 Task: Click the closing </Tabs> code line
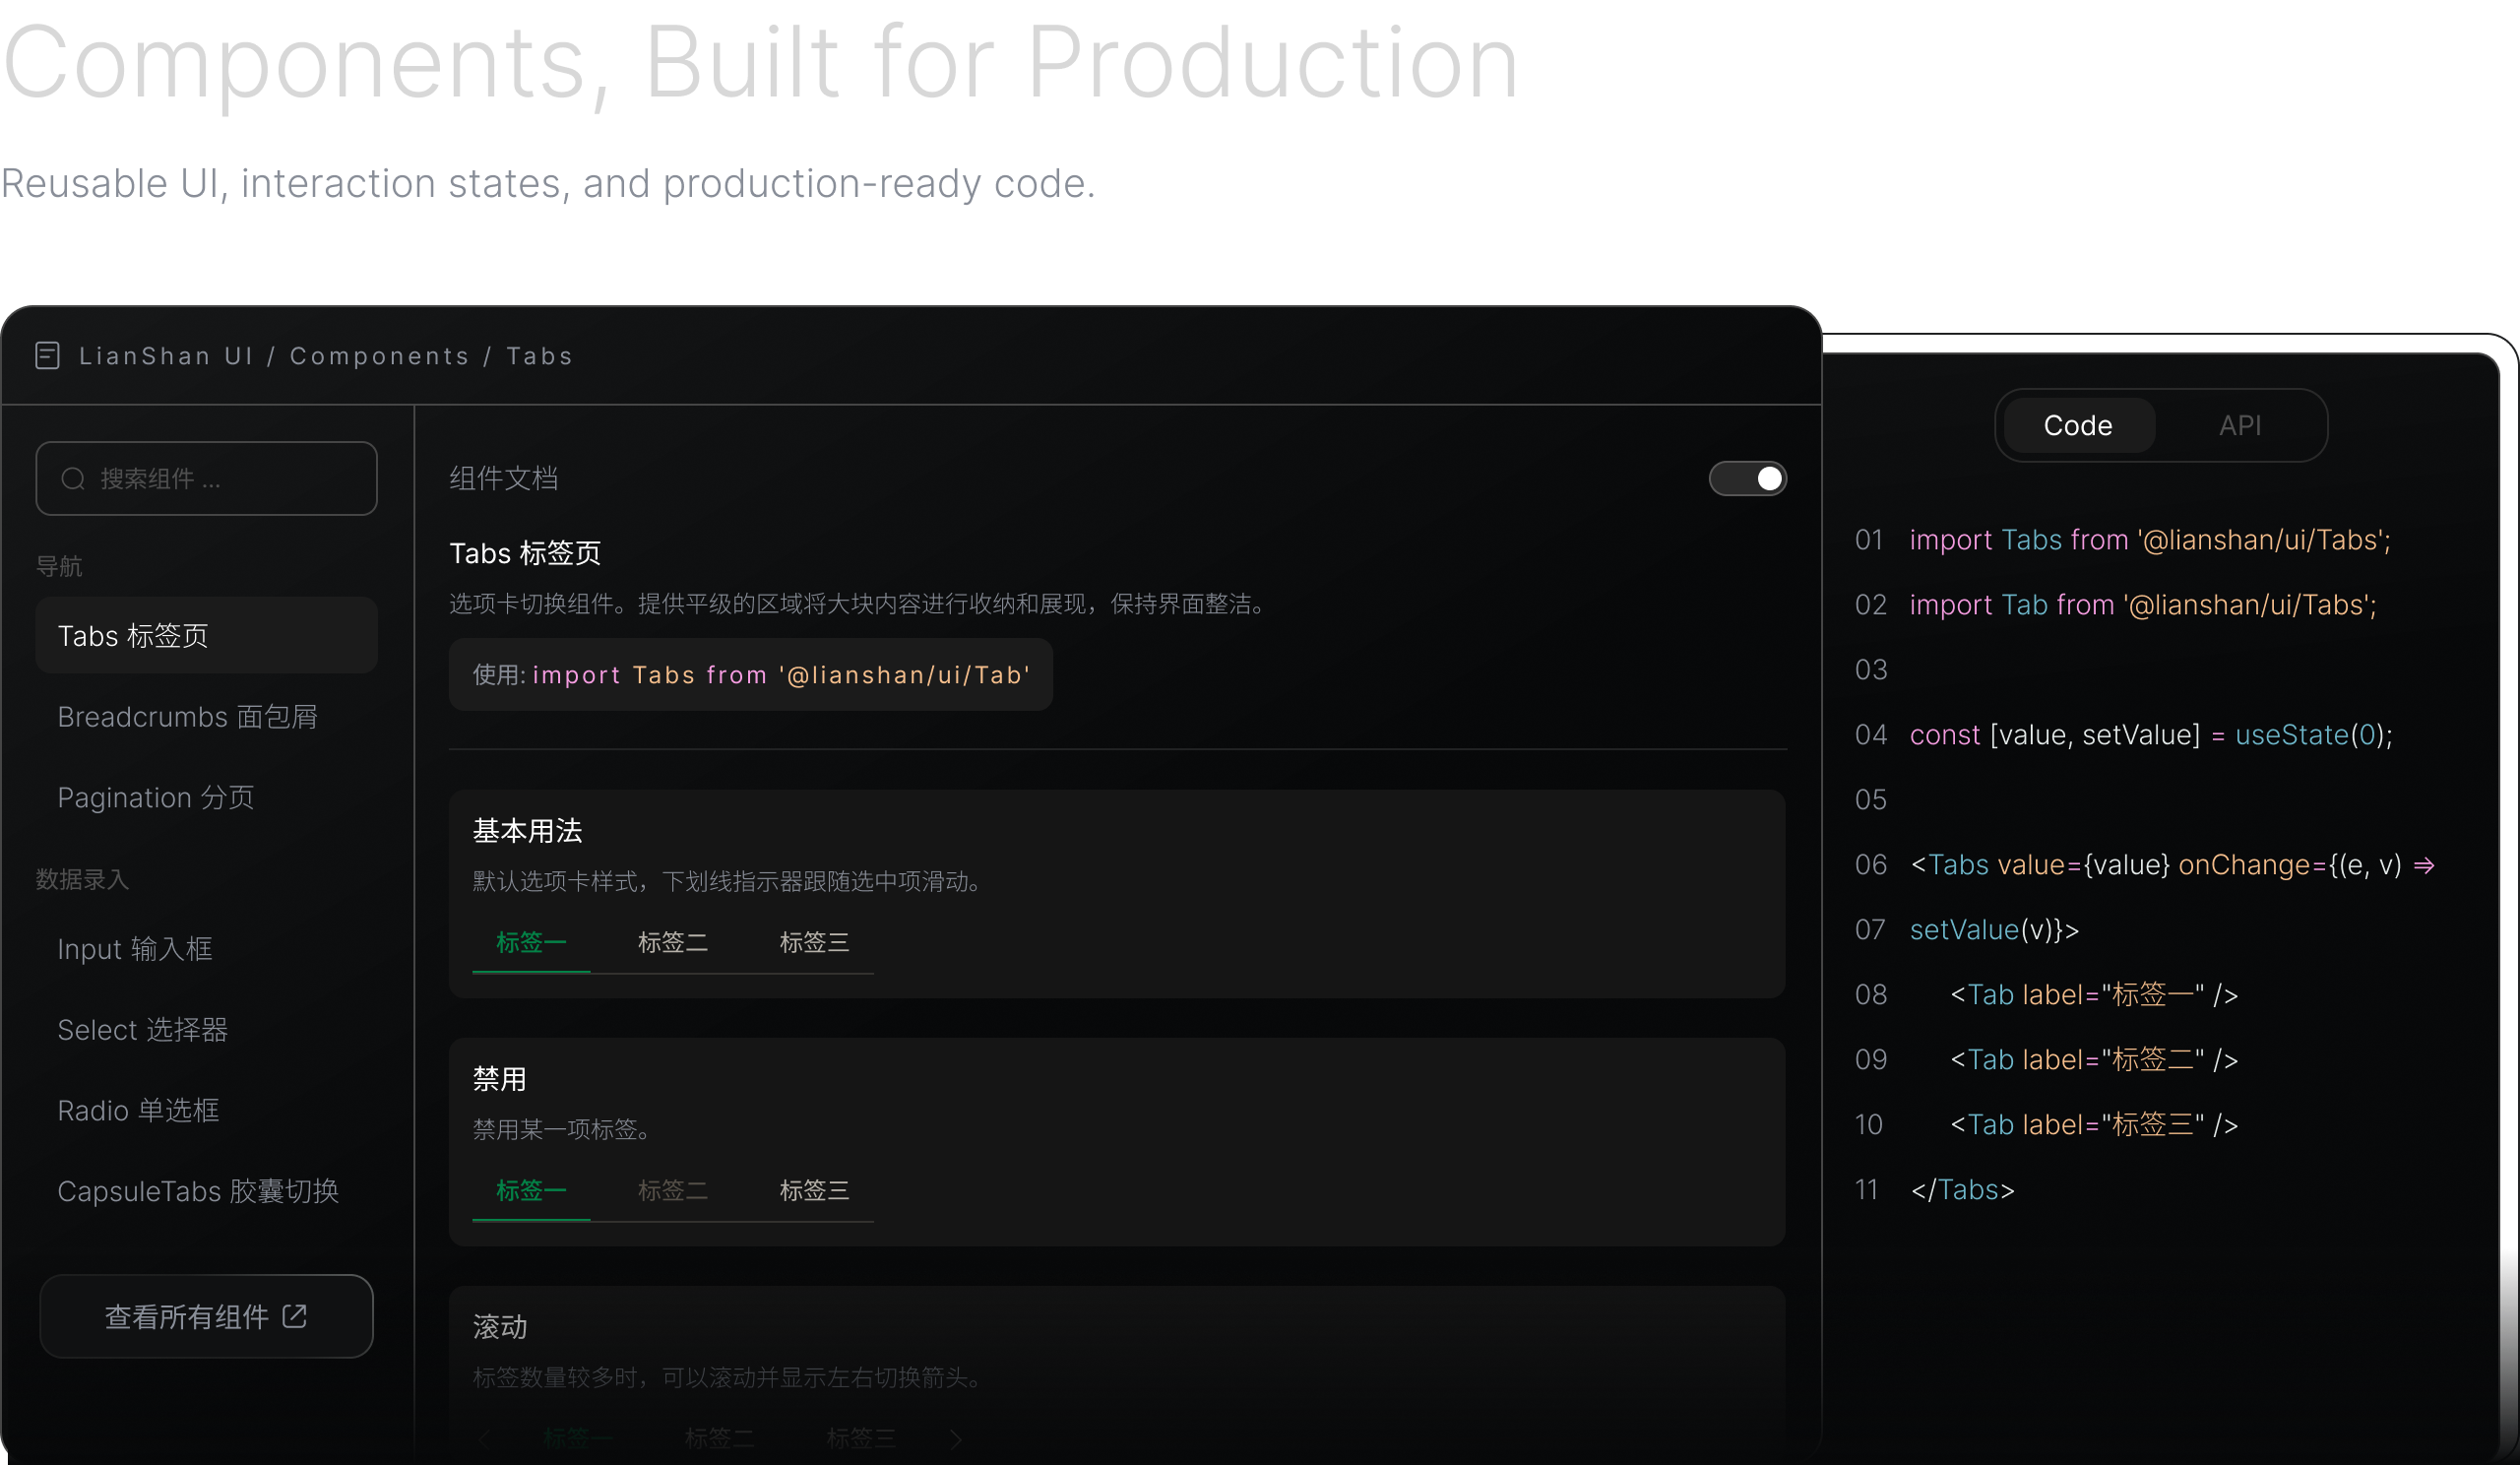pos(1962,1190)
